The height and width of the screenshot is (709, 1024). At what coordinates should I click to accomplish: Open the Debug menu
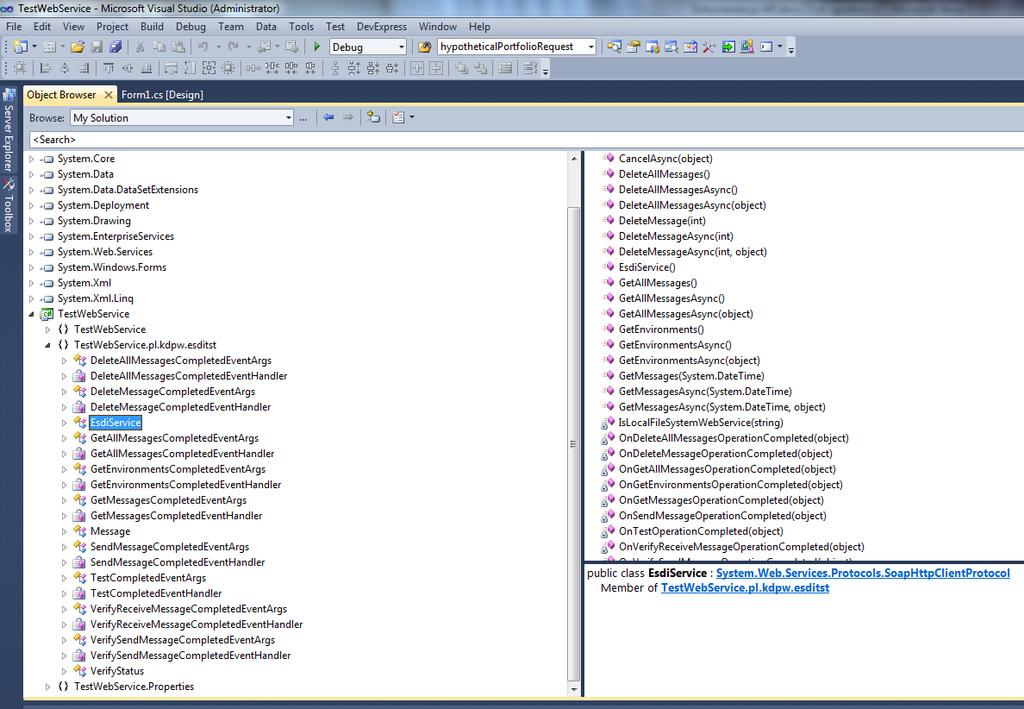[190, 27]
